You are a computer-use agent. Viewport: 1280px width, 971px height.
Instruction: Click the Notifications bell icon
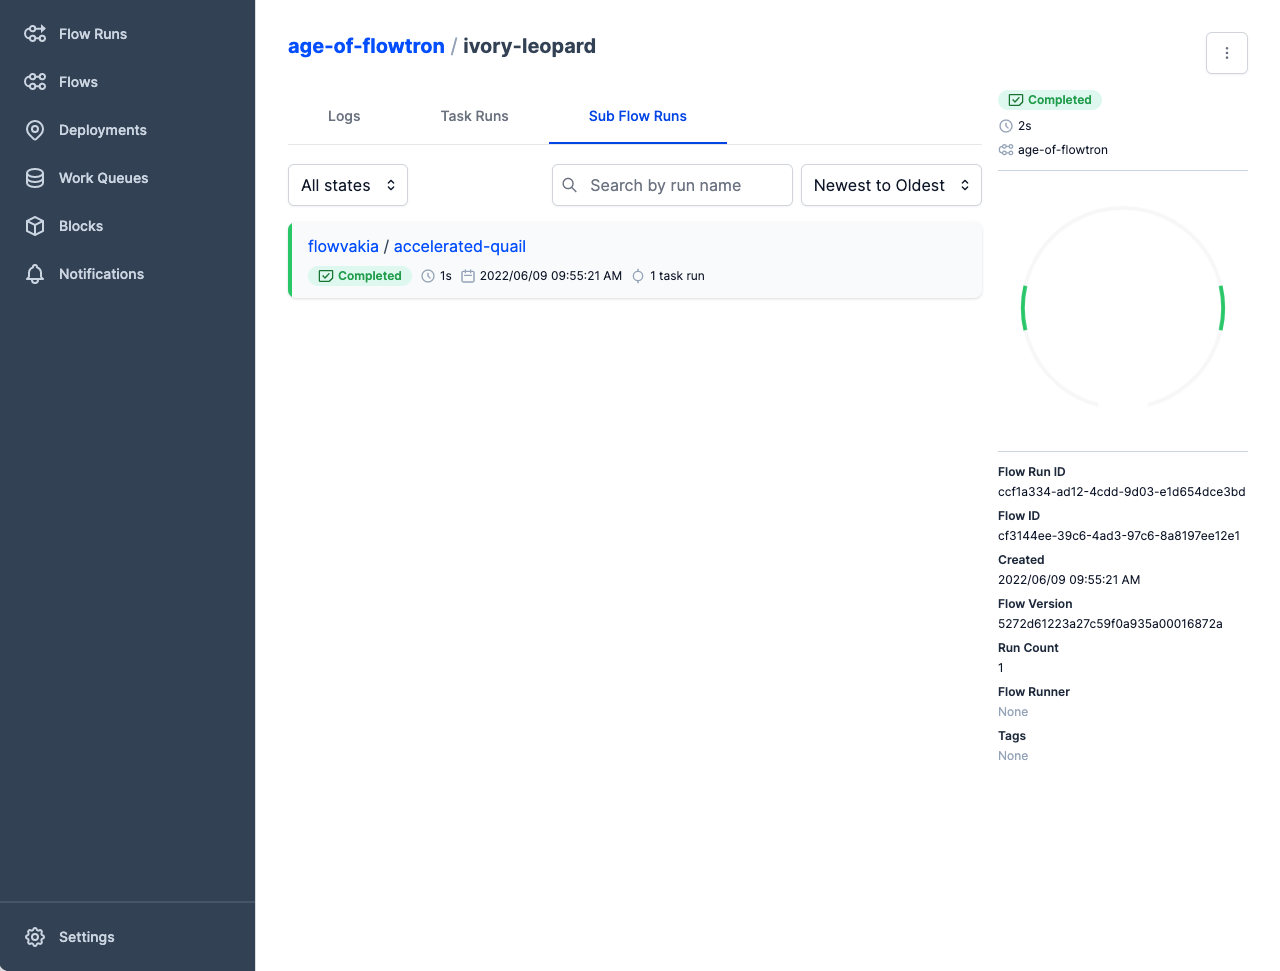(35, 274)
